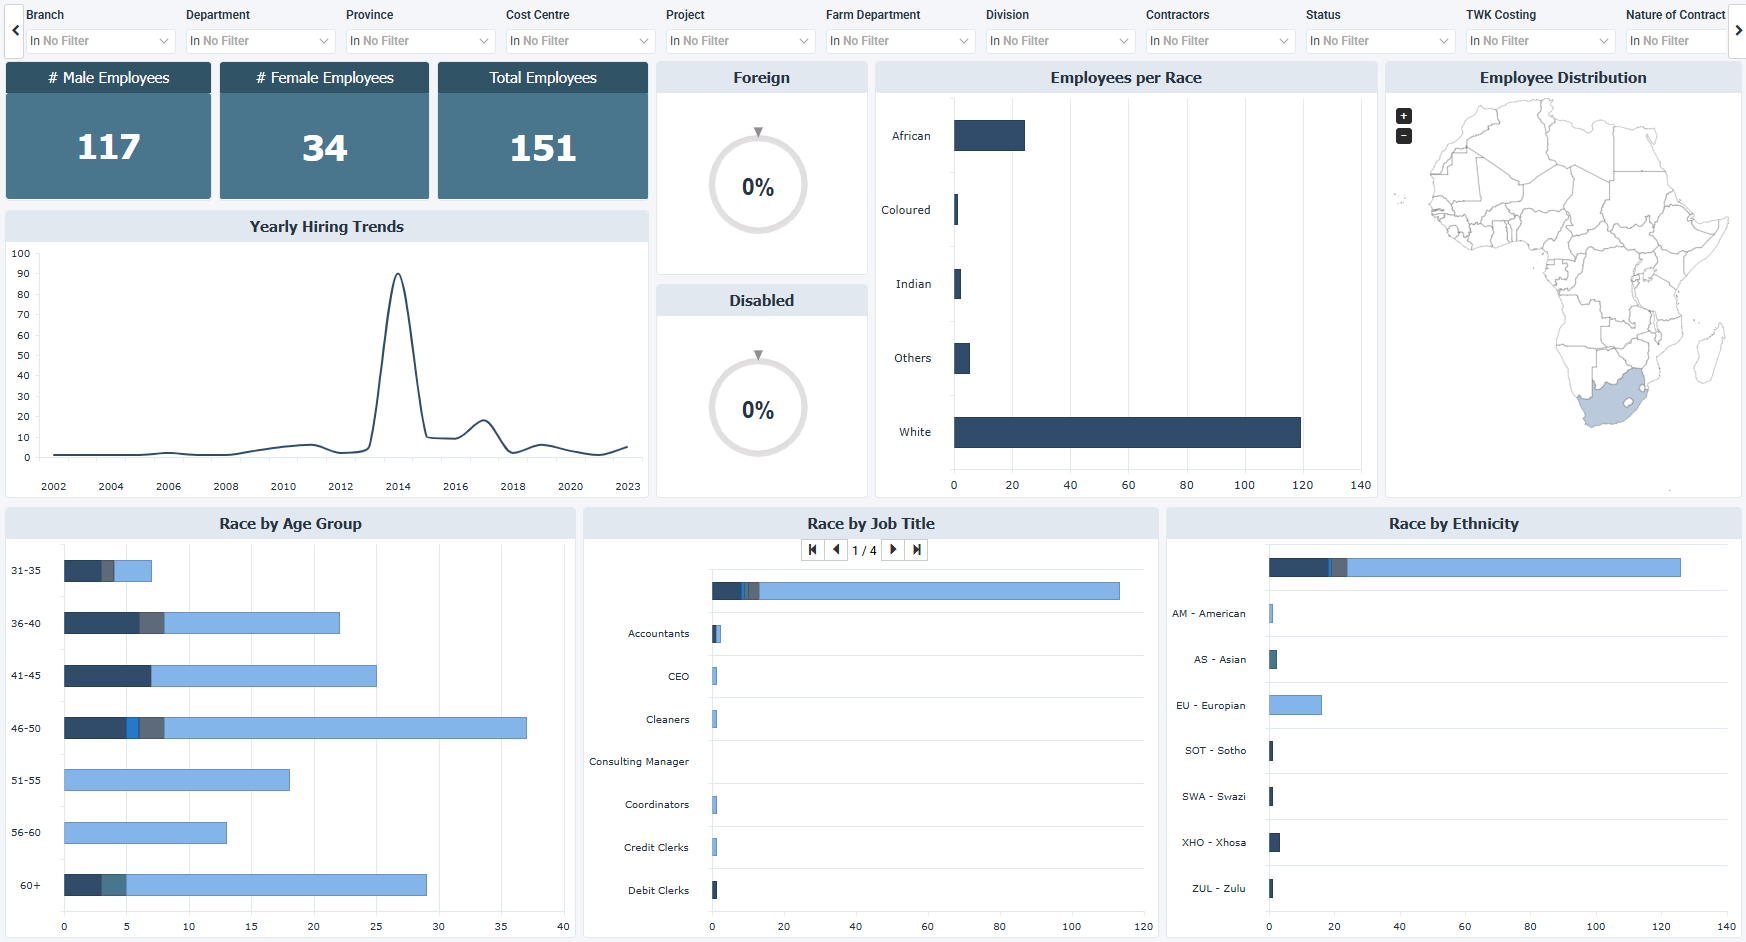Click the 60+ age group bar
The height and width of the screenshot is (942, 1746).
pyautogui.click(x=245, y=885)
